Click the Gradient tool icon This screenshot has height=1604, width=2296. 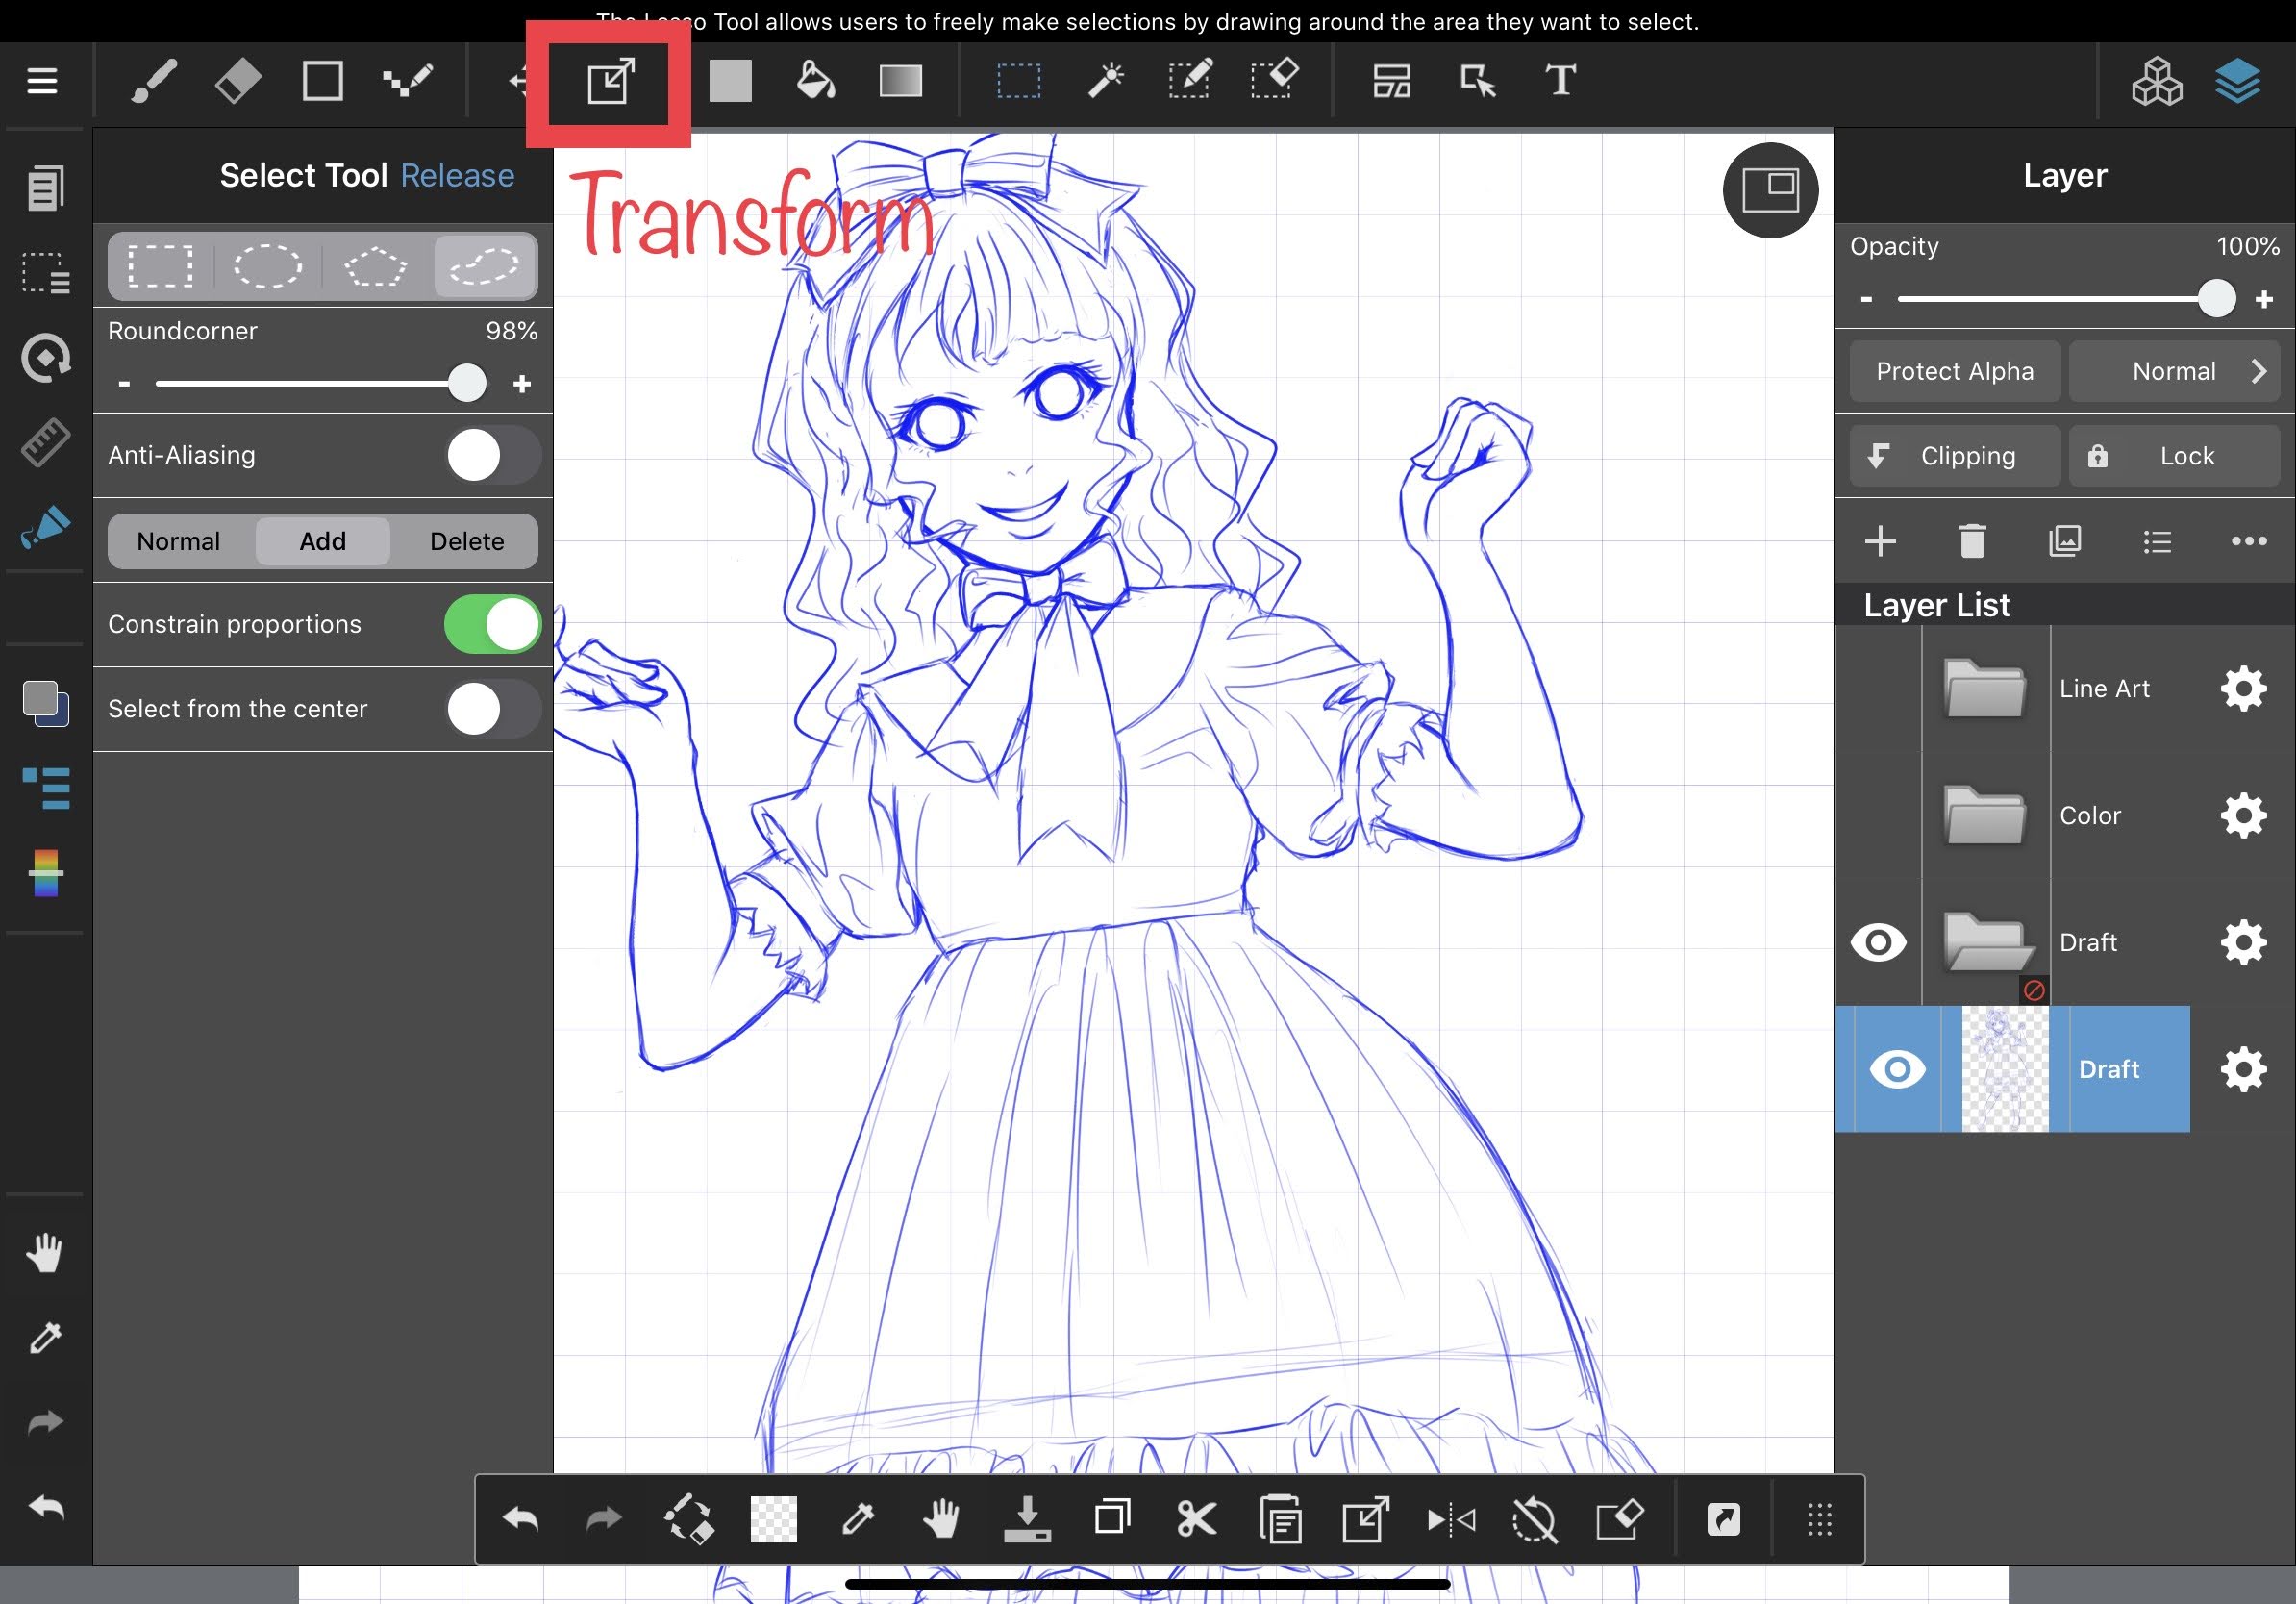pos(900,81)
